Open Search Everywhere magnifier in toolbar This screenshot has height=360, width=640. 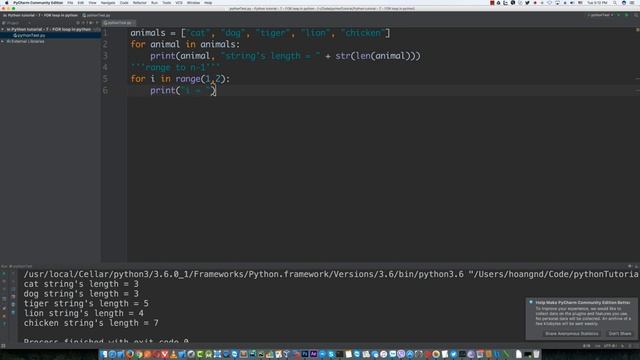tap(636, 15)
